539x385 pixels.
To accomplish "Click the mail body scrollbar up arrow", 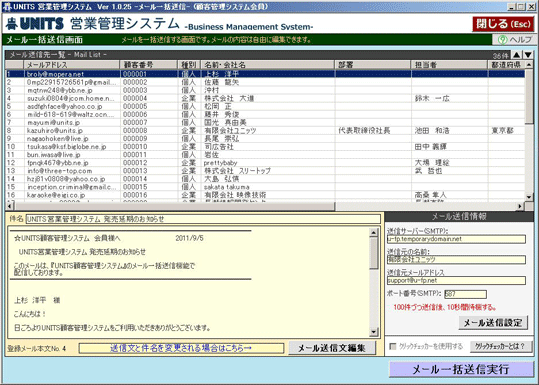I will (374, 233).
